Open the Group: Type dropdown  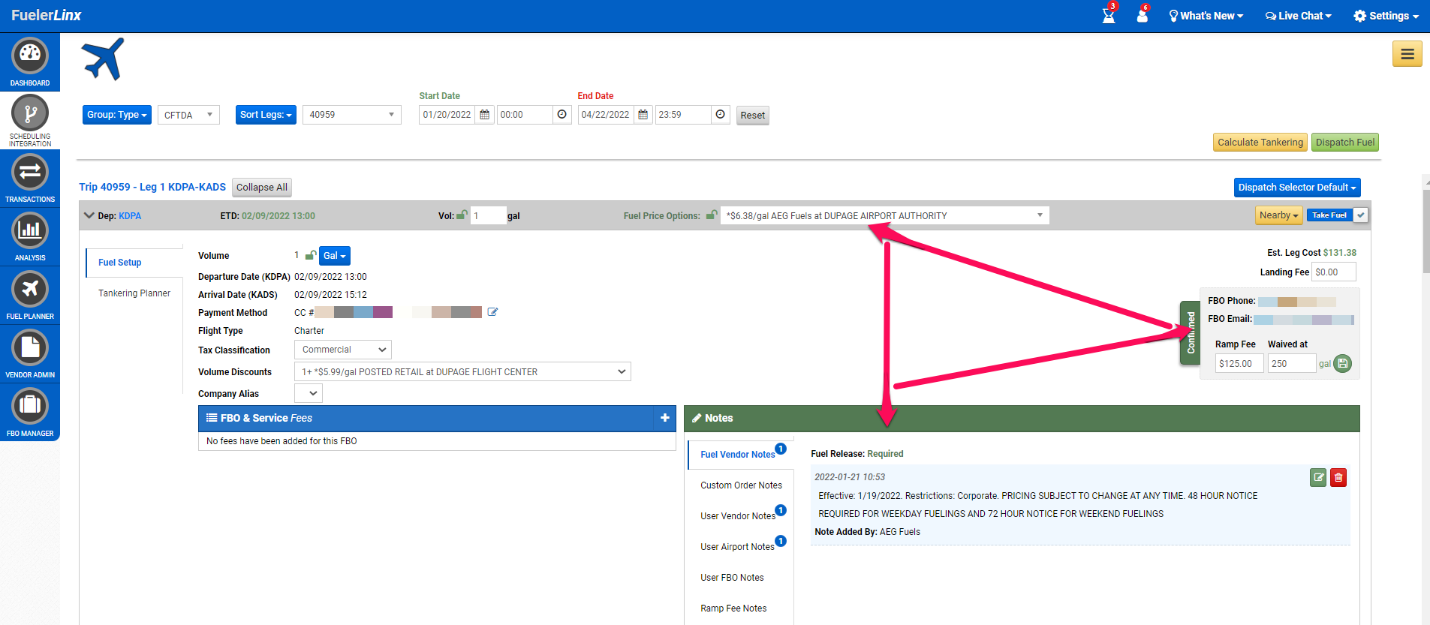pyautogui.click(x=117, y=115)
